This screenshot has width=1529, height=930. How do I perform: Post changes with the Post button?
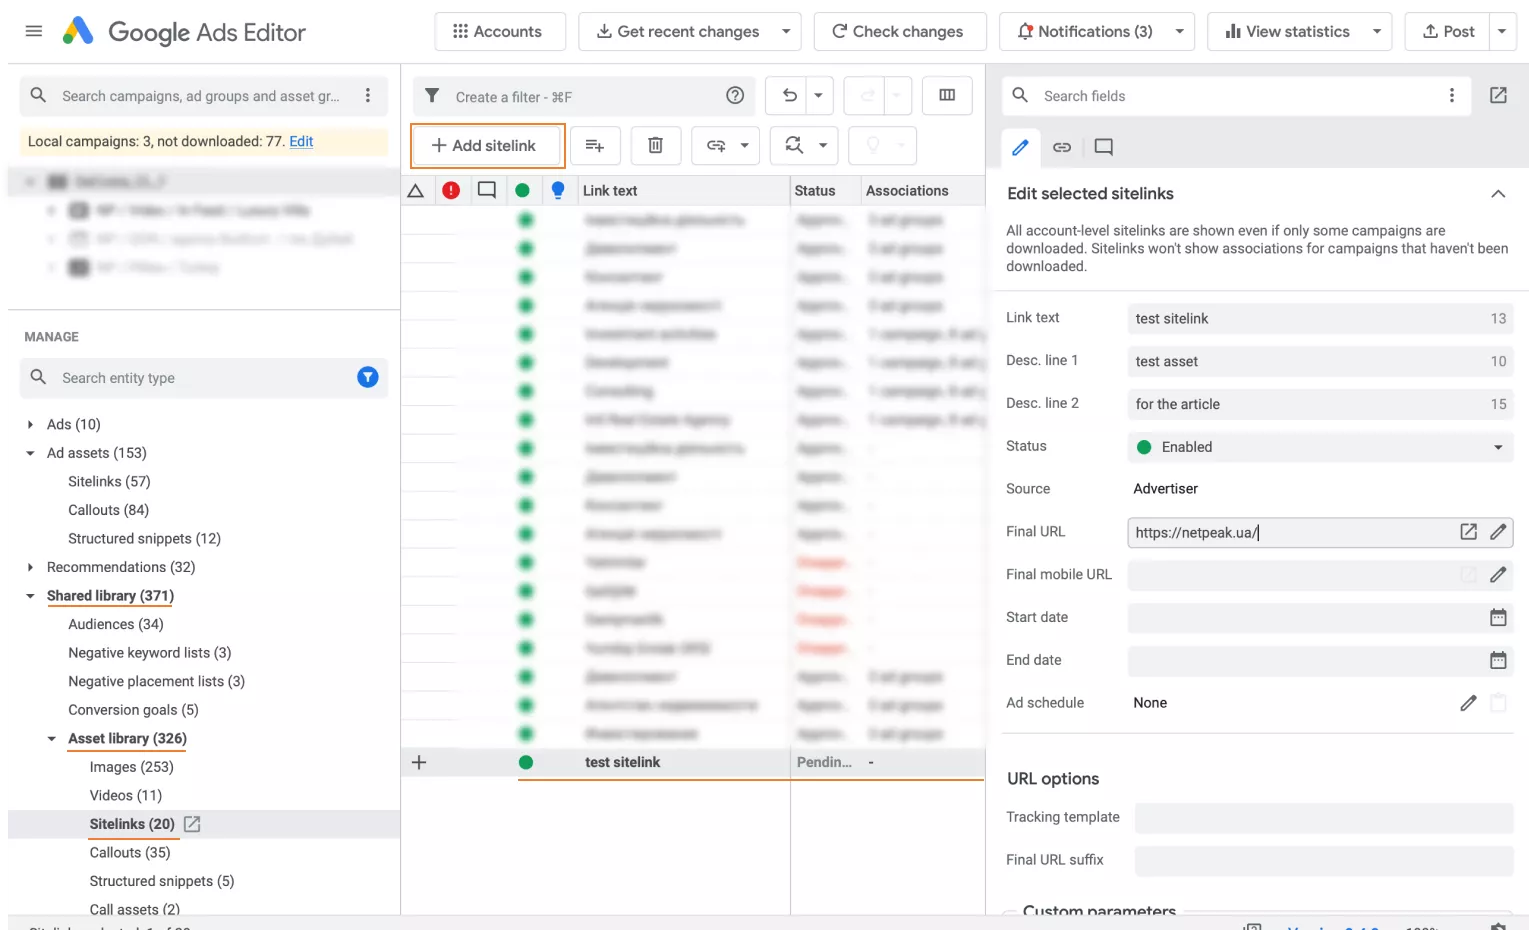coord(1448,31)
